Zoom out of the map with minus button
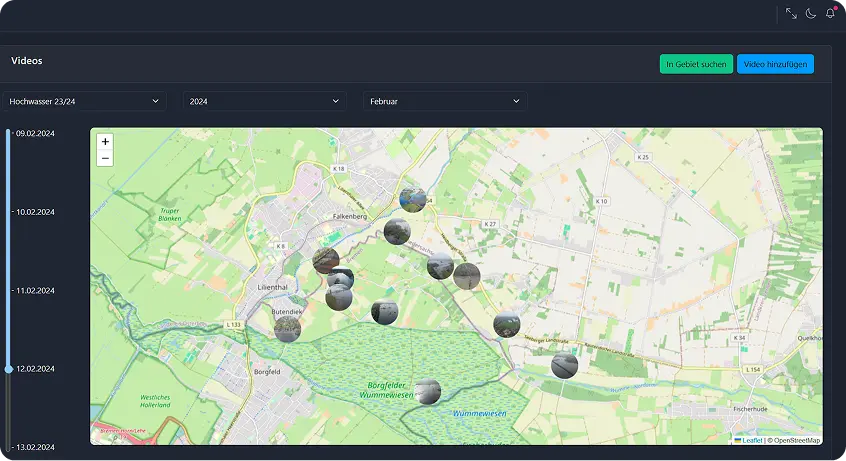The height and width of the screenshot is (461, 846). pyautogui.click(x=105, y=158)
